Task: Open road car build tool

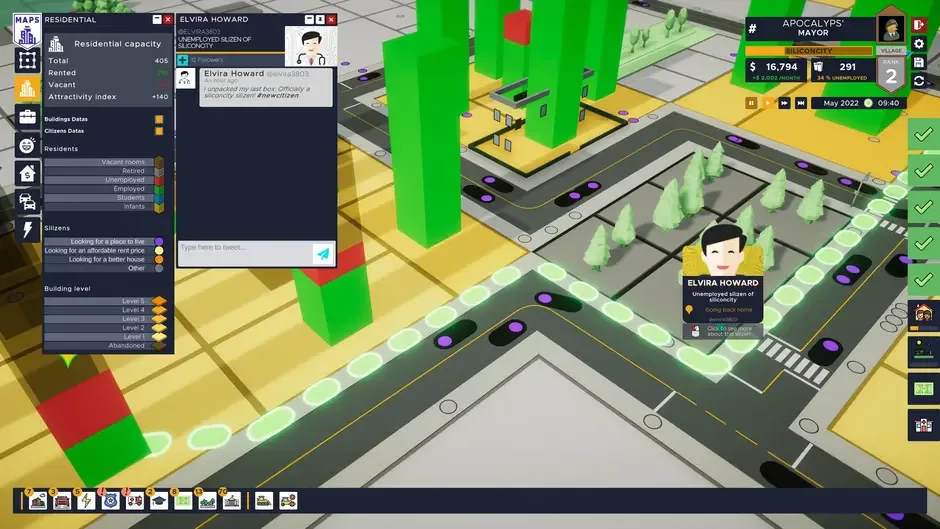Action: tap(62, 501)
